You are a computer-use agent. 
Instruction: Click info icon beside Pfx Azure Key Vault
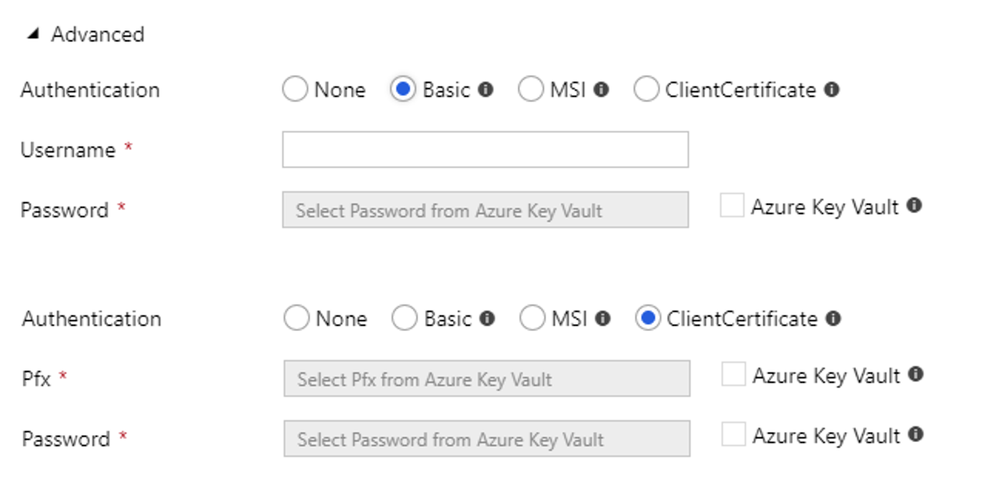916,375
